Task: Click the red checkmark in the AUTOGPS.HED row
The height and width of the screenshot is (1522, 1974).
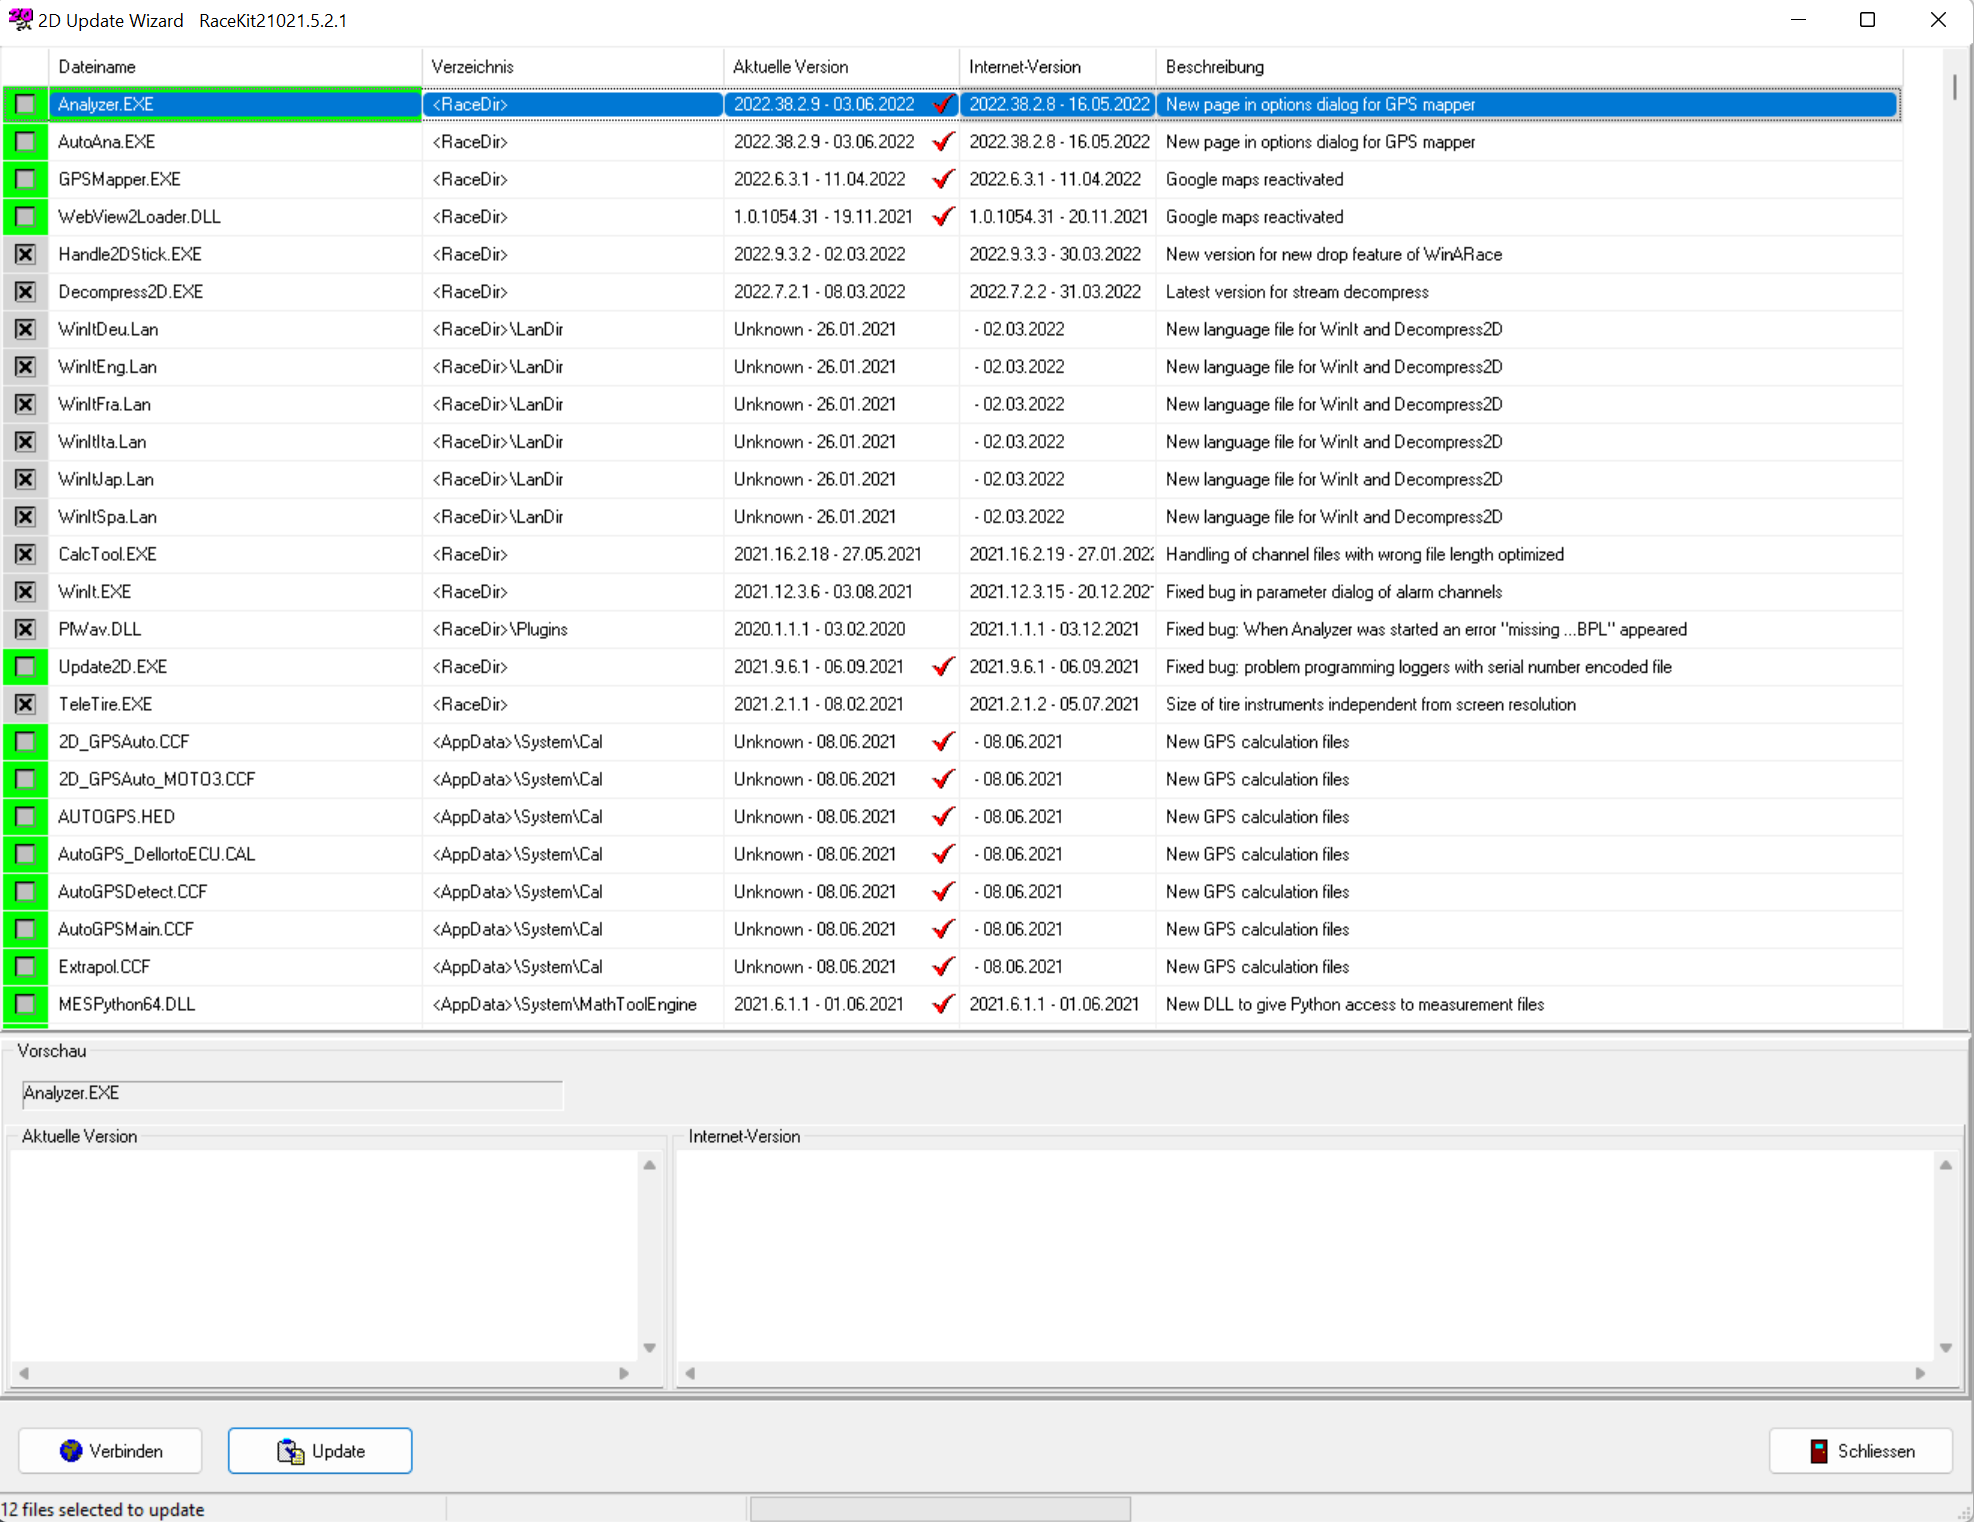Action: pyautogui.click(x=942, y=817)
